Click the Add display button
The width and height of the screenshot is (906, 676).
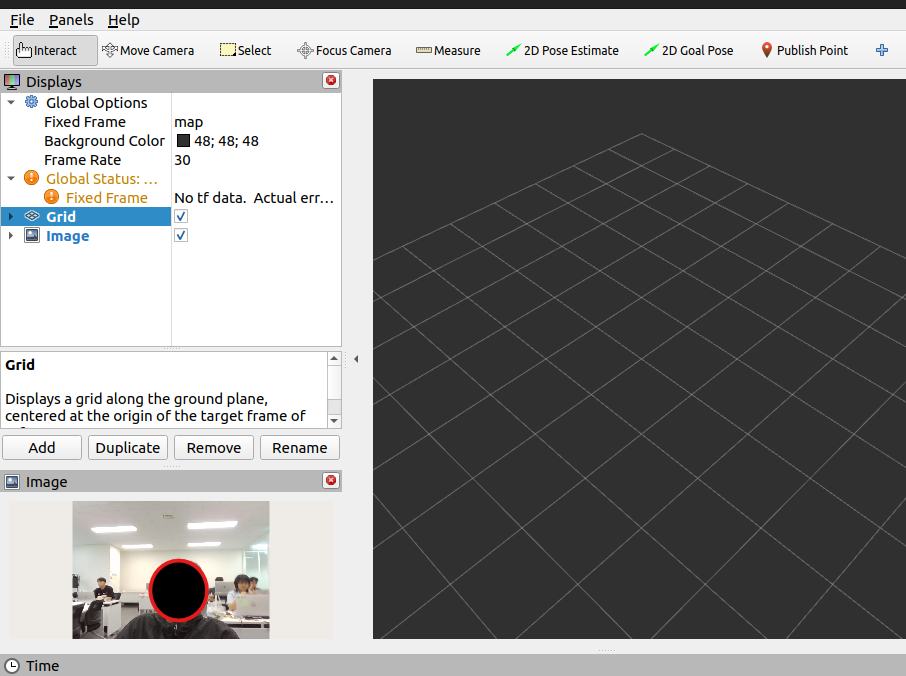tap(42, 448)
